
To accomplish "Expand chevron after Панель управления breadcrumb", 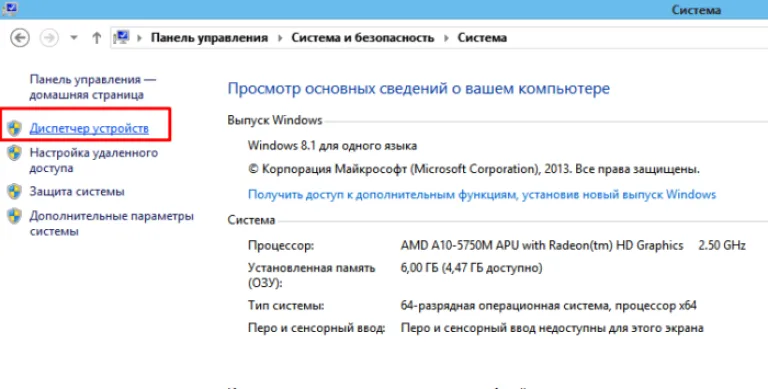I will click(280, 38).
